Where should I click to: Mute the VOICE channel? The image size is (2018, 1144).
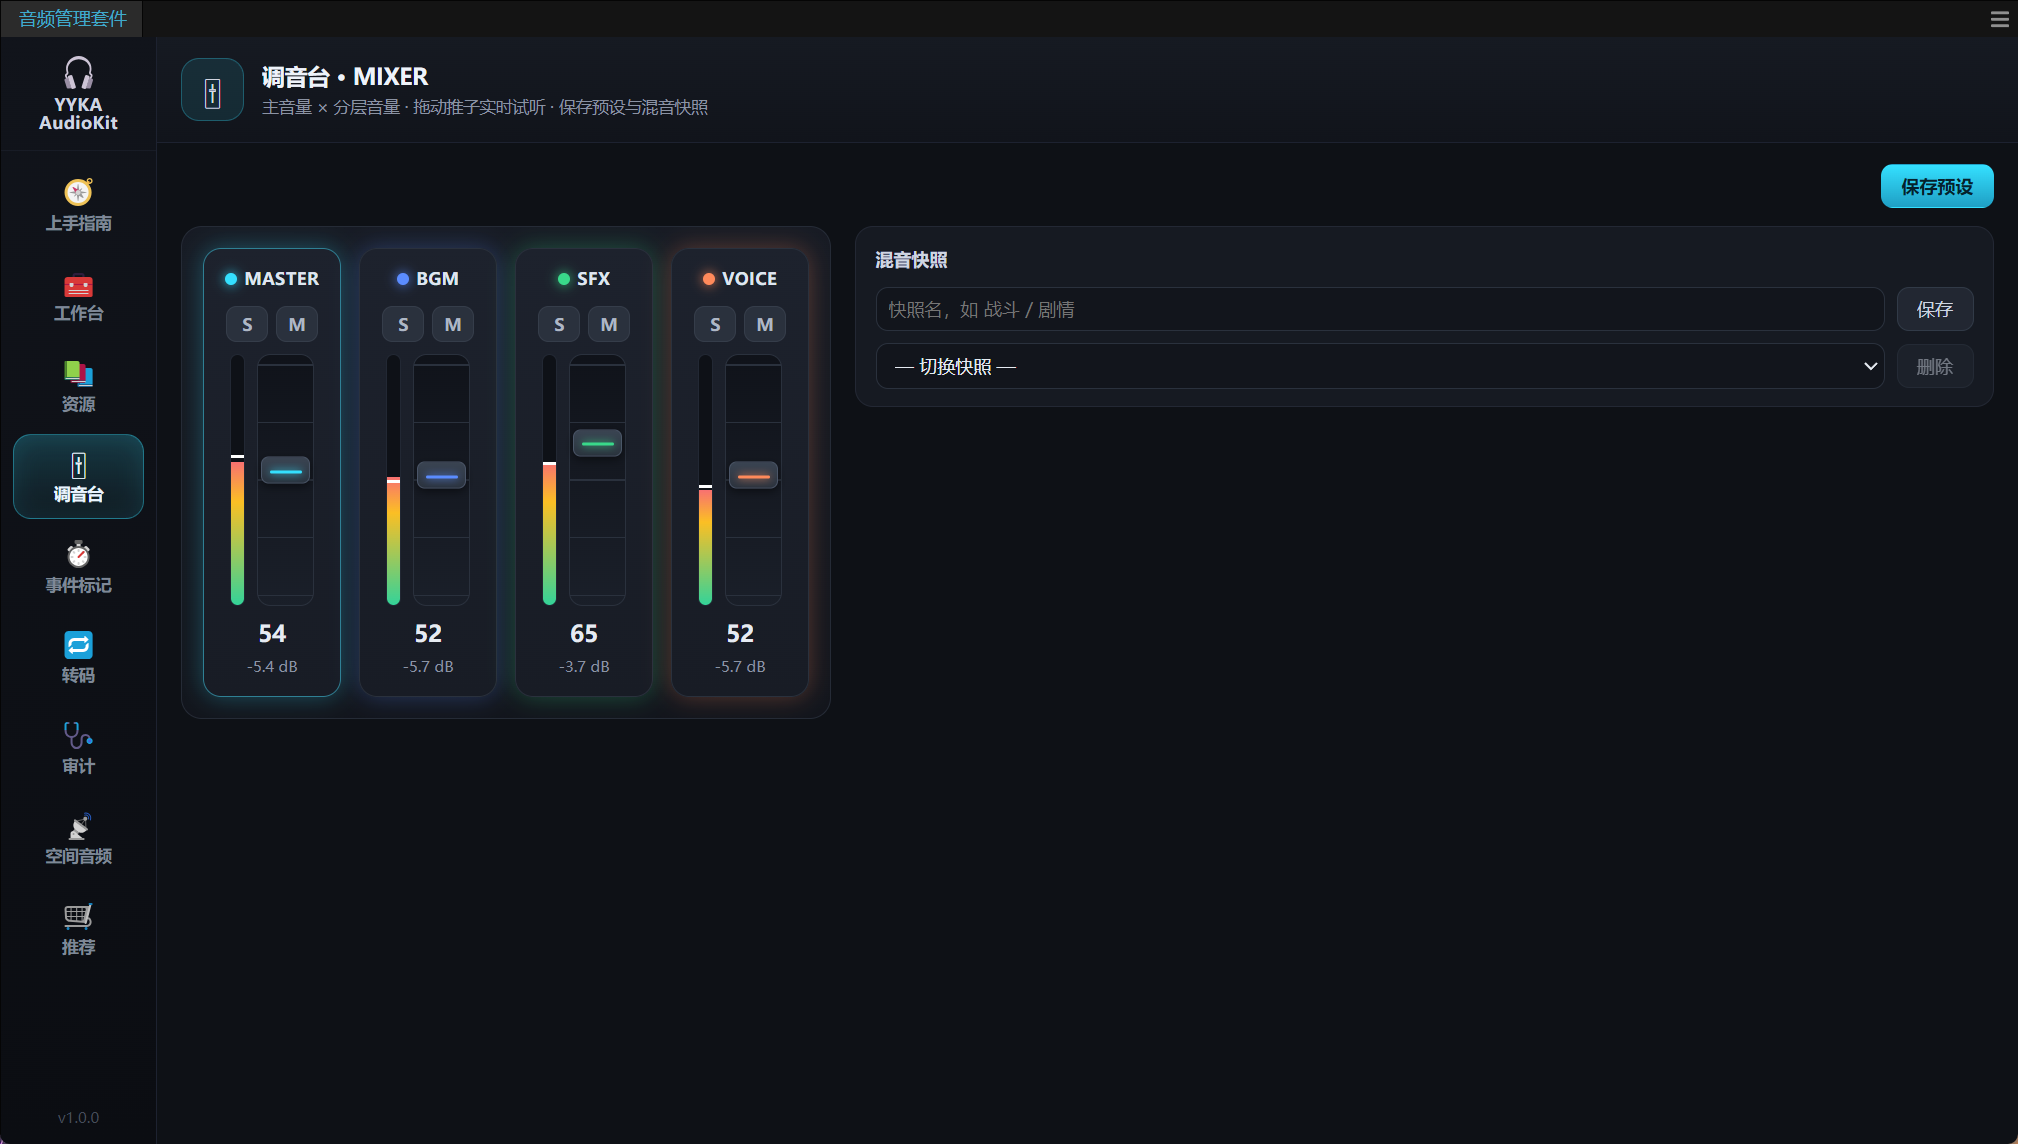765,324
